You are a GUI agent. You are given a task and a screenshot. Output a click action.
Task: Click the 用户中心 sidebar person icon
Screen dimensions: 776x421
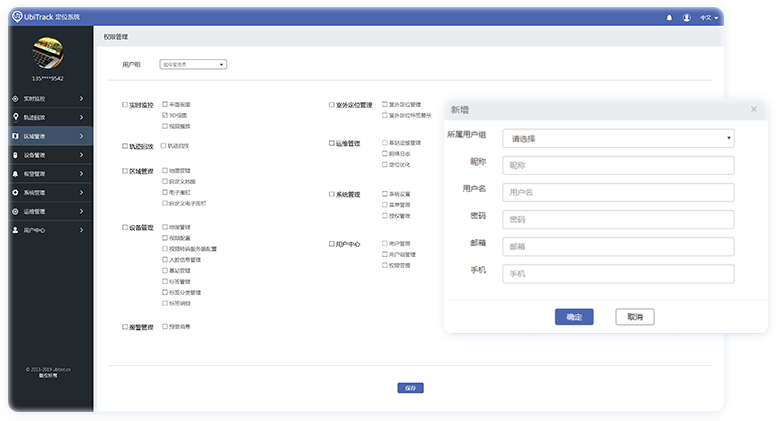15,230
